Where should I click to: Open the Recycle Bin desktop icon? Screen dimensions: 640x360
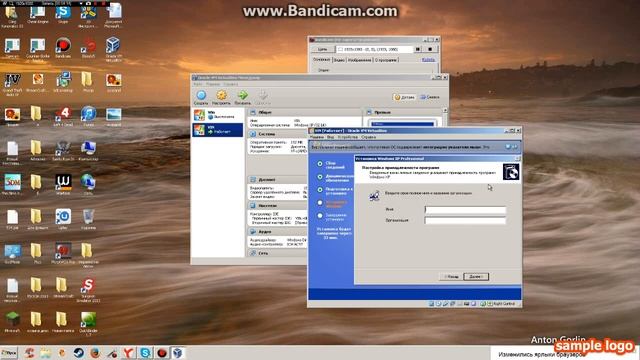[x=88, y=219]
